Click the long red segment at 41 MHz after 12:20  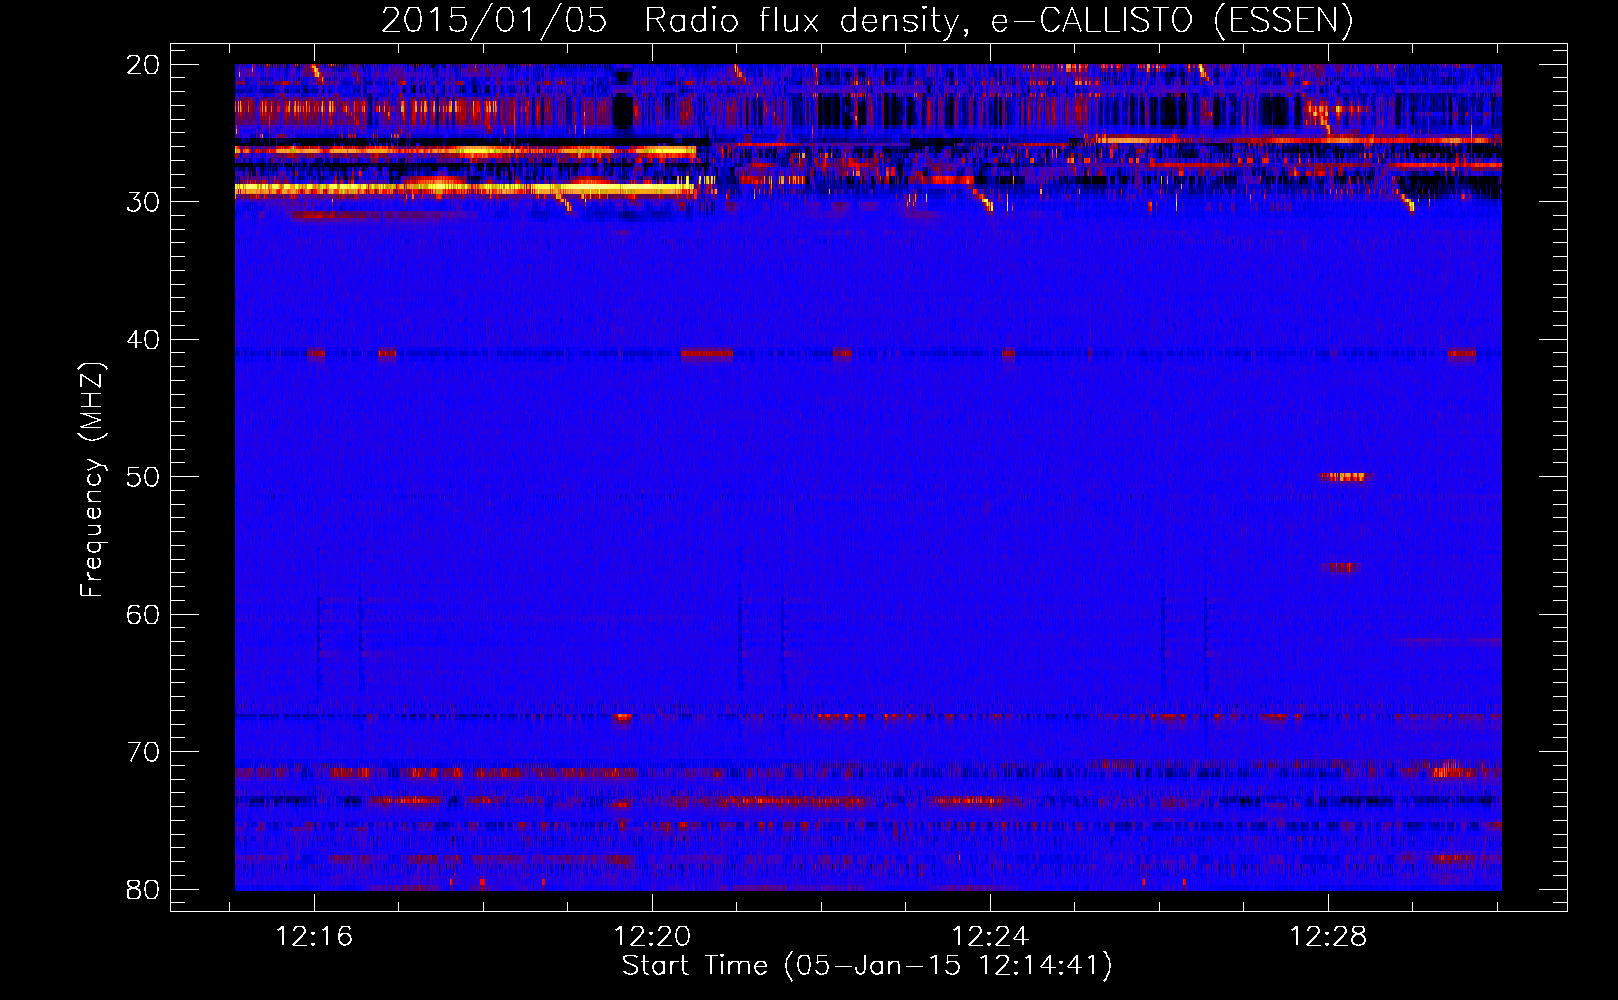tap(707, 353)
